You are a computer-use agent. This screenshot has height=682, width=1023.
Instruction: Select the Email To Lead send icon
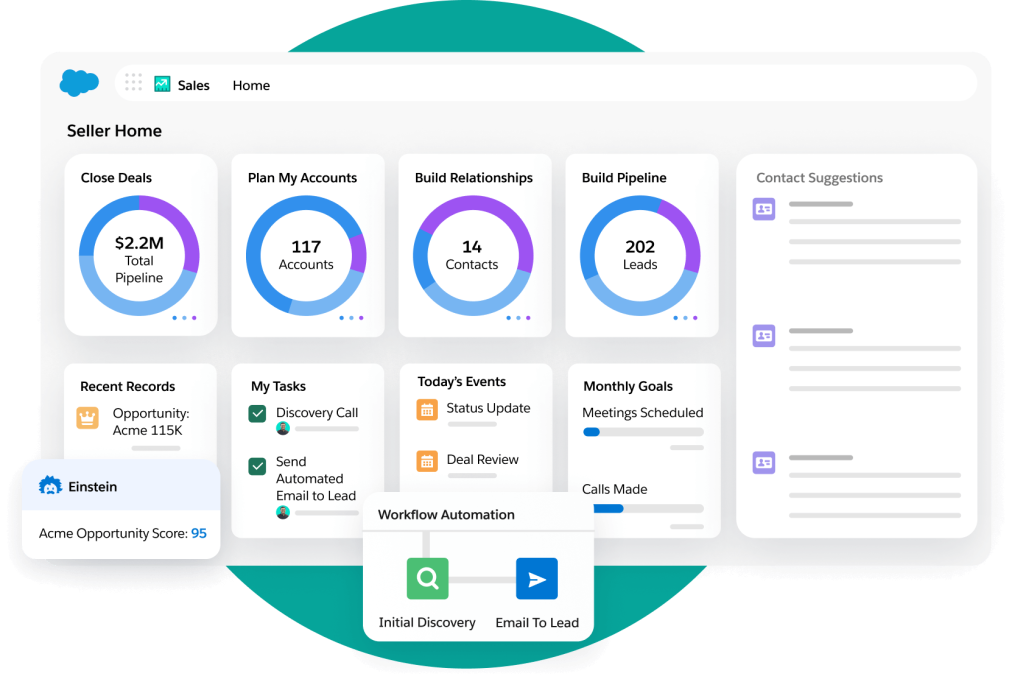coord(537,578)
